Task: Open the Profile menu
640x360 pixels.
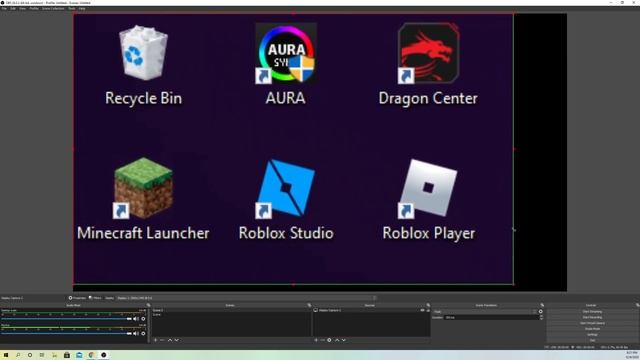Action: pyautogui.click(x=34, y=8)
